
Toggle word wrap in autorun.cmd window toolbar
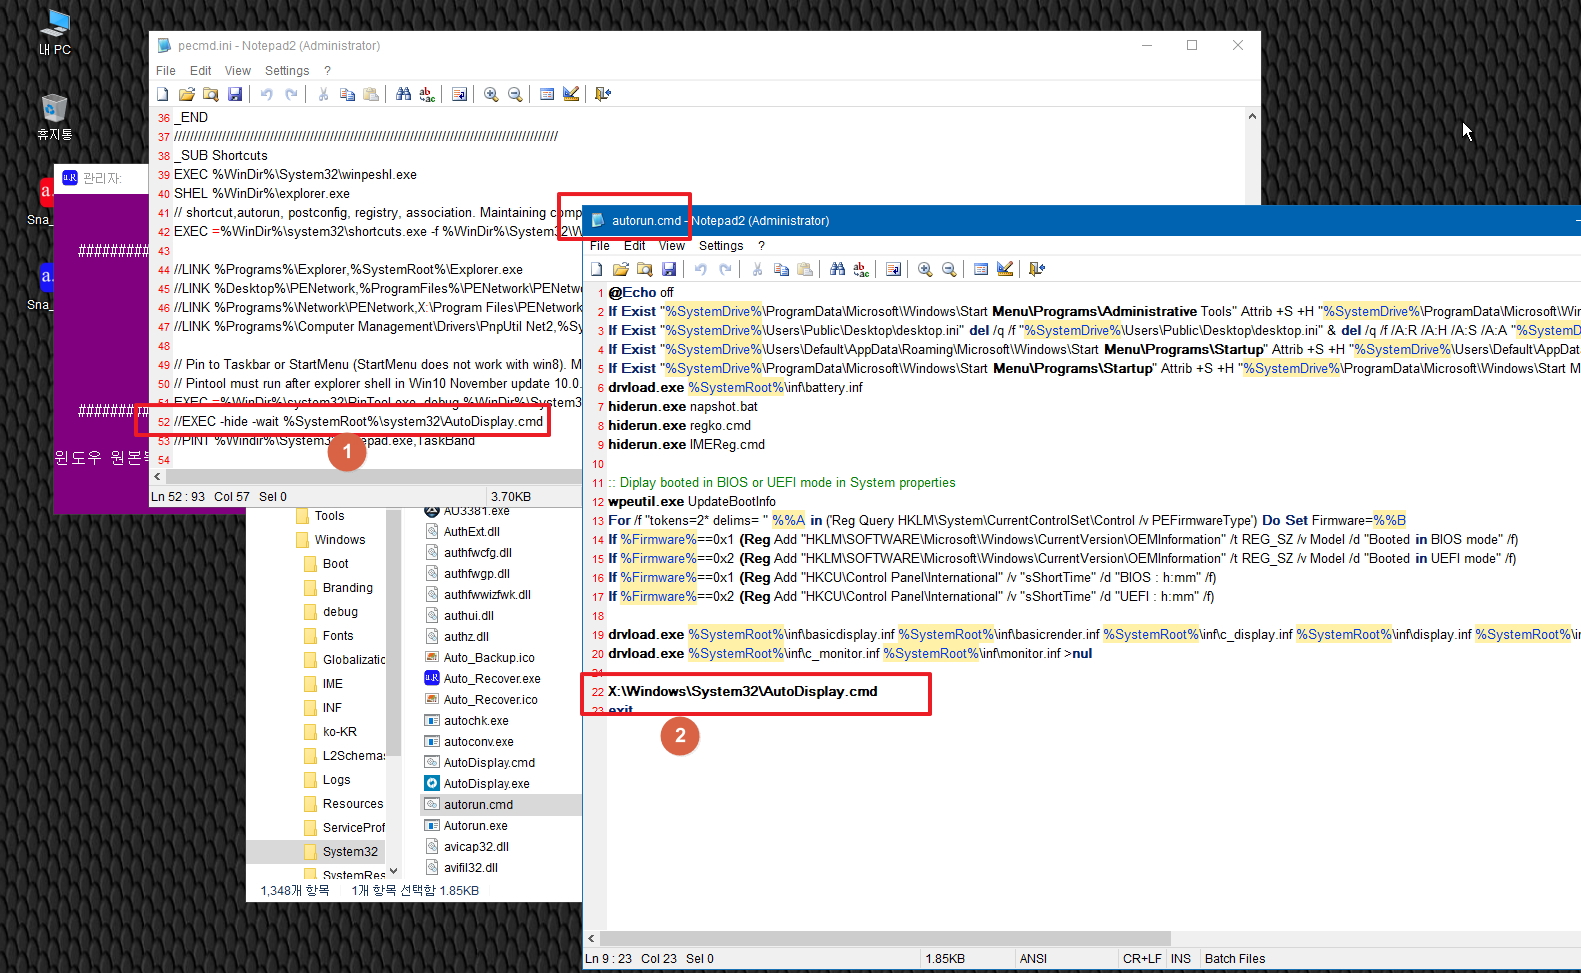click(x=893, y=269)
